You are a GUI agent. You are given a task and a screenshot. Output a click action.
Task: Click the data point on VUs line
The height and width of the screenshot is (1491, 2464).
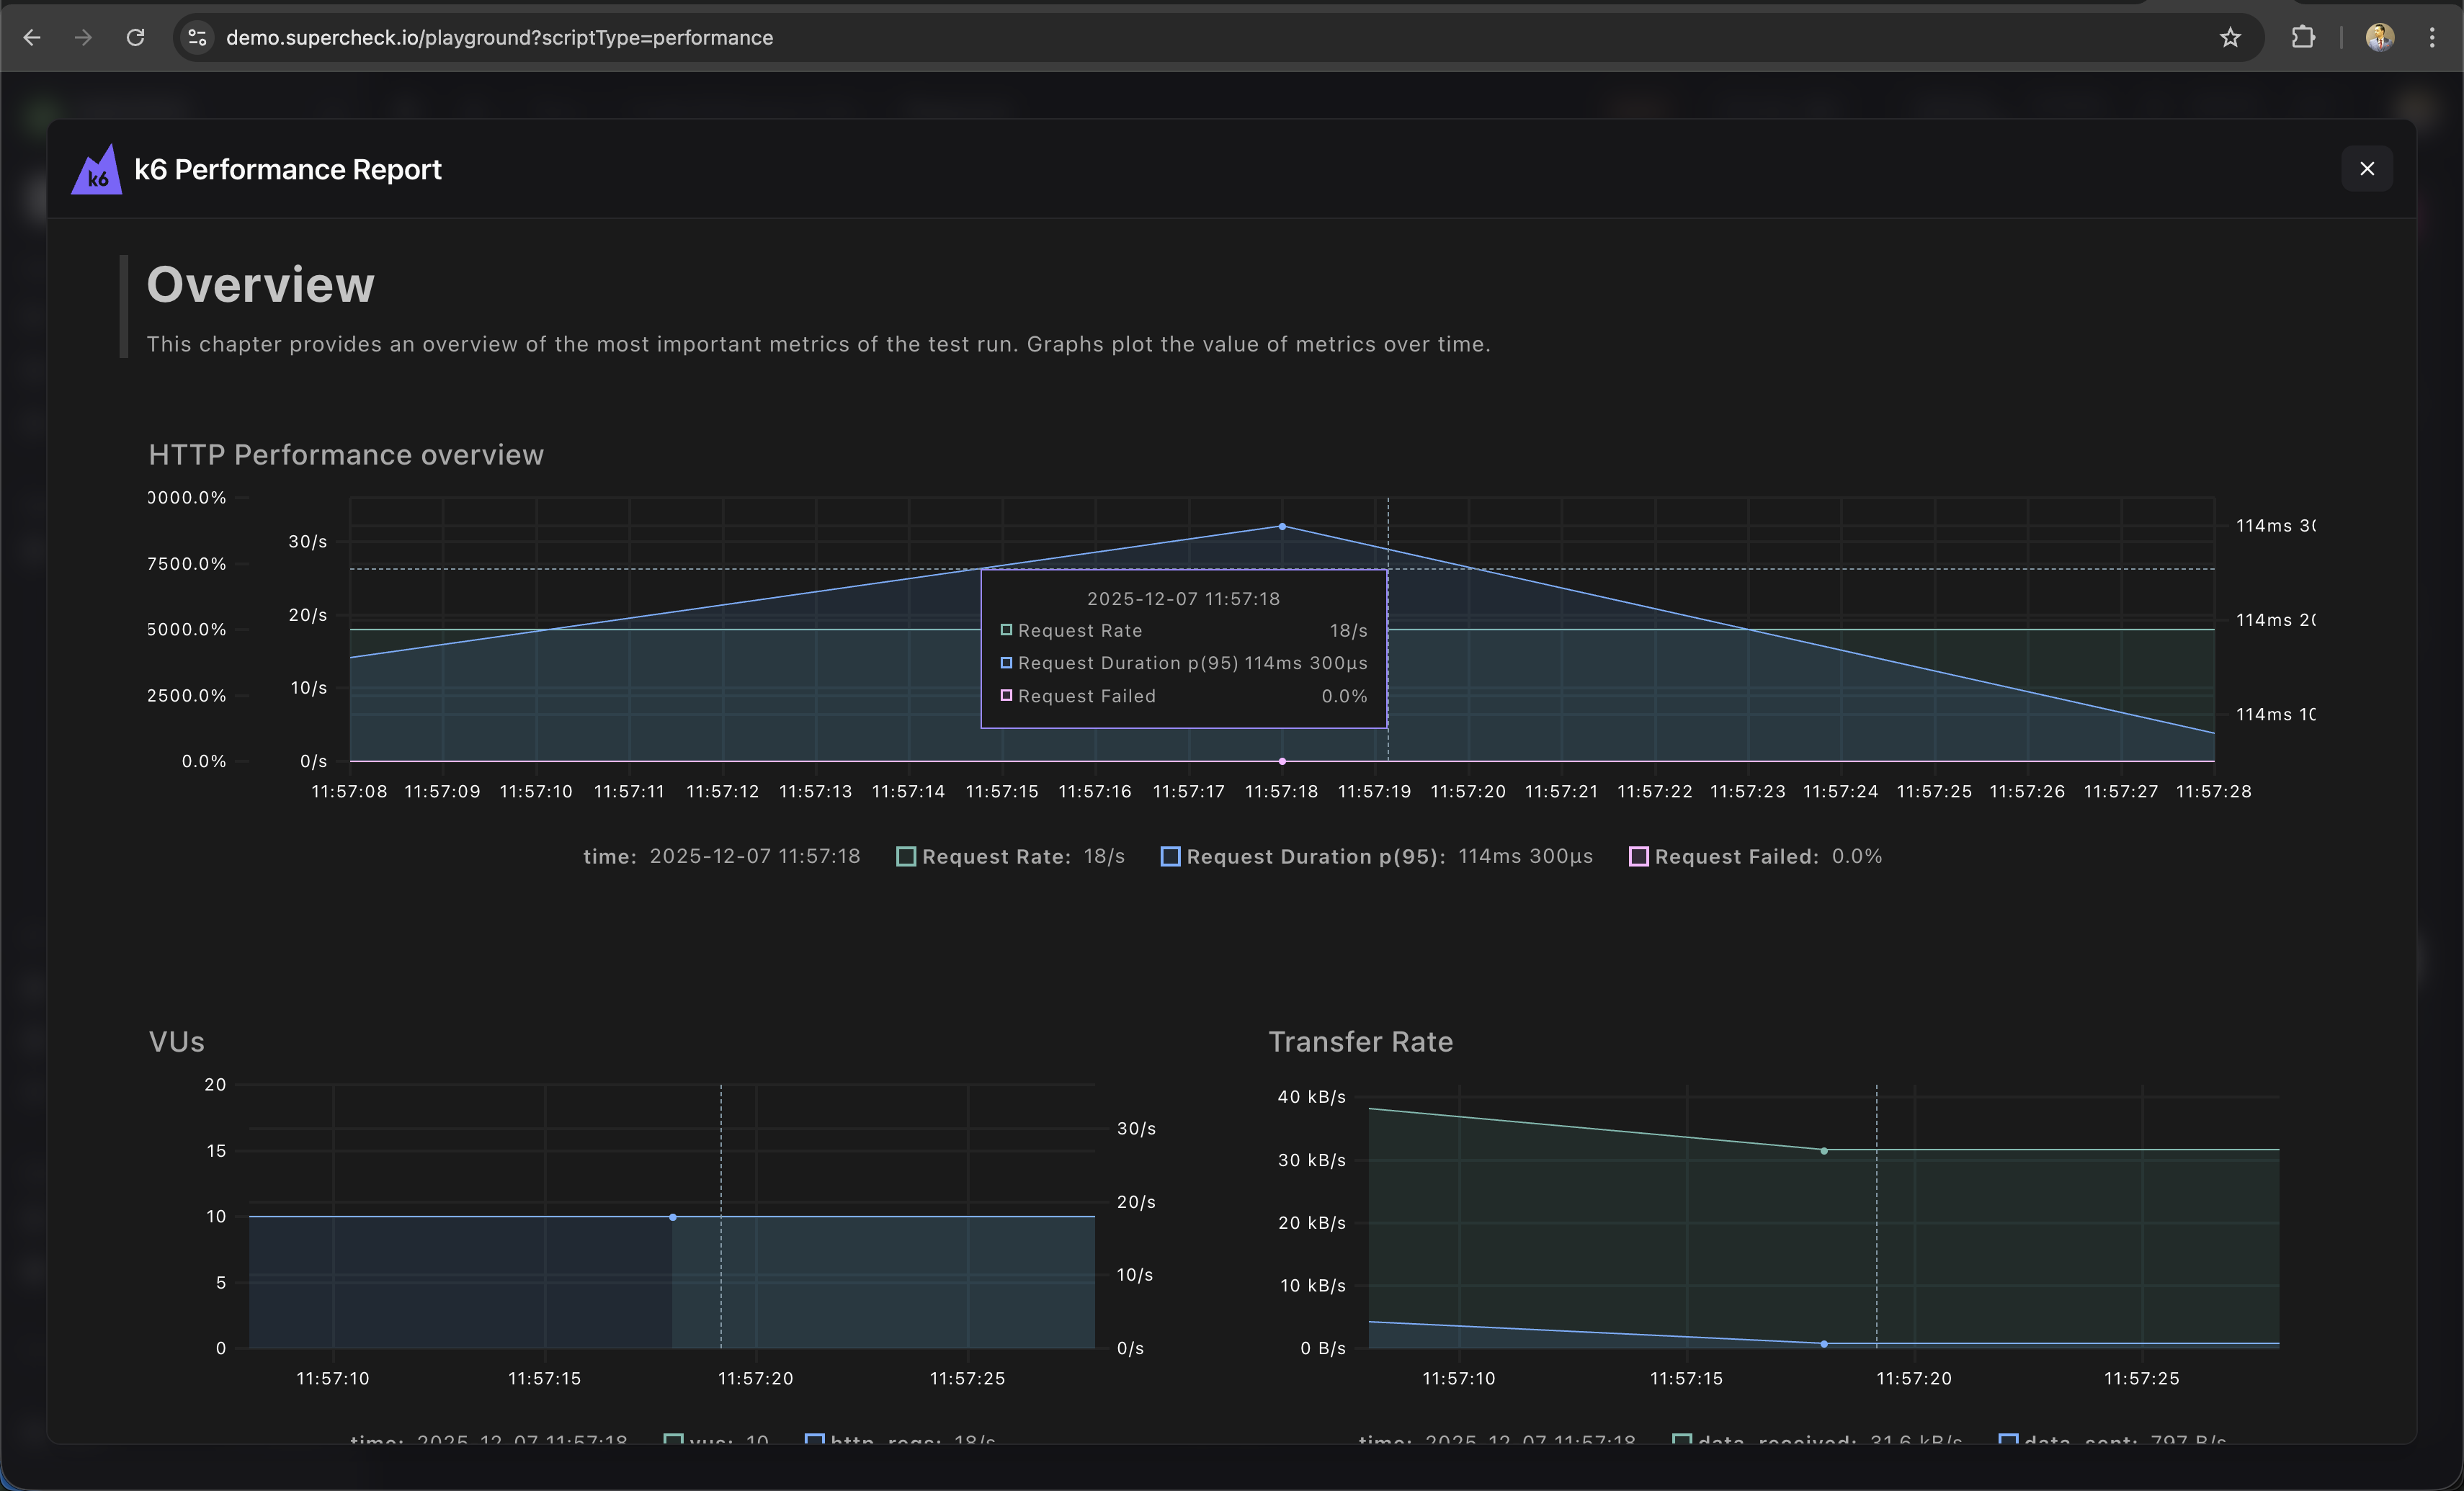coord(673,1217)
